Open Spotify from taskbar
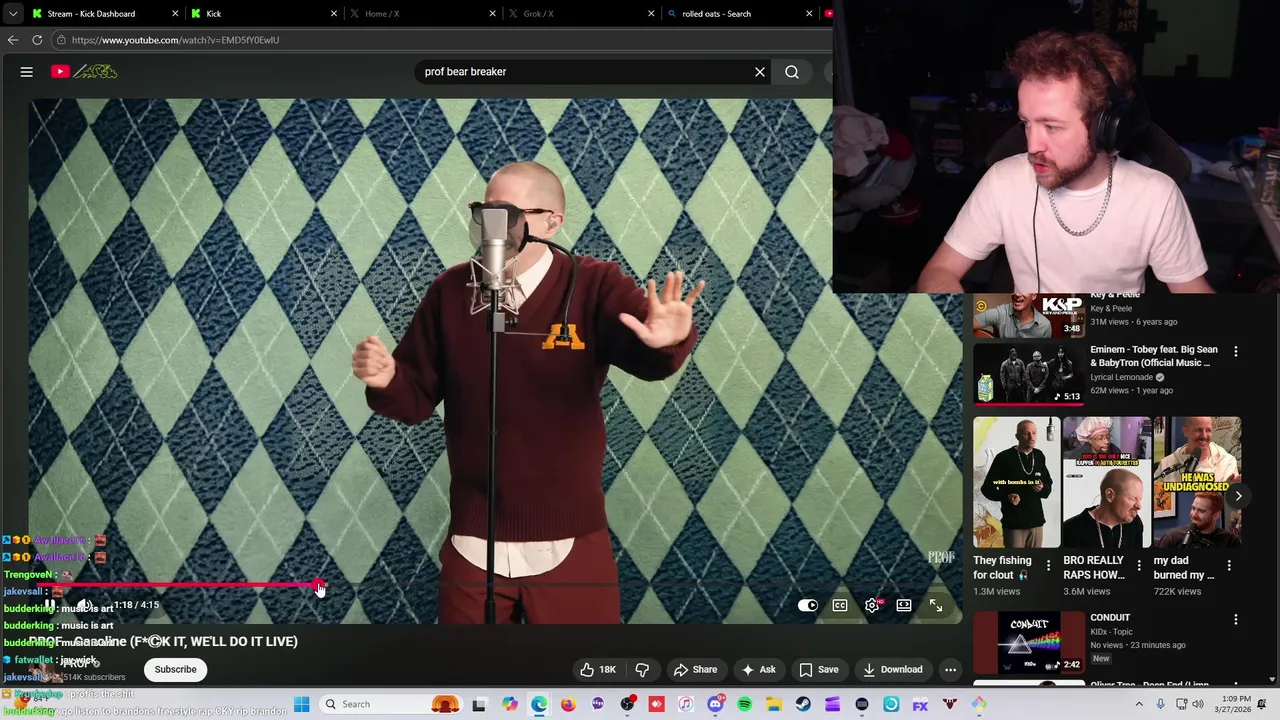Screen dimensions: 1280x720 [x=745, y=704]
